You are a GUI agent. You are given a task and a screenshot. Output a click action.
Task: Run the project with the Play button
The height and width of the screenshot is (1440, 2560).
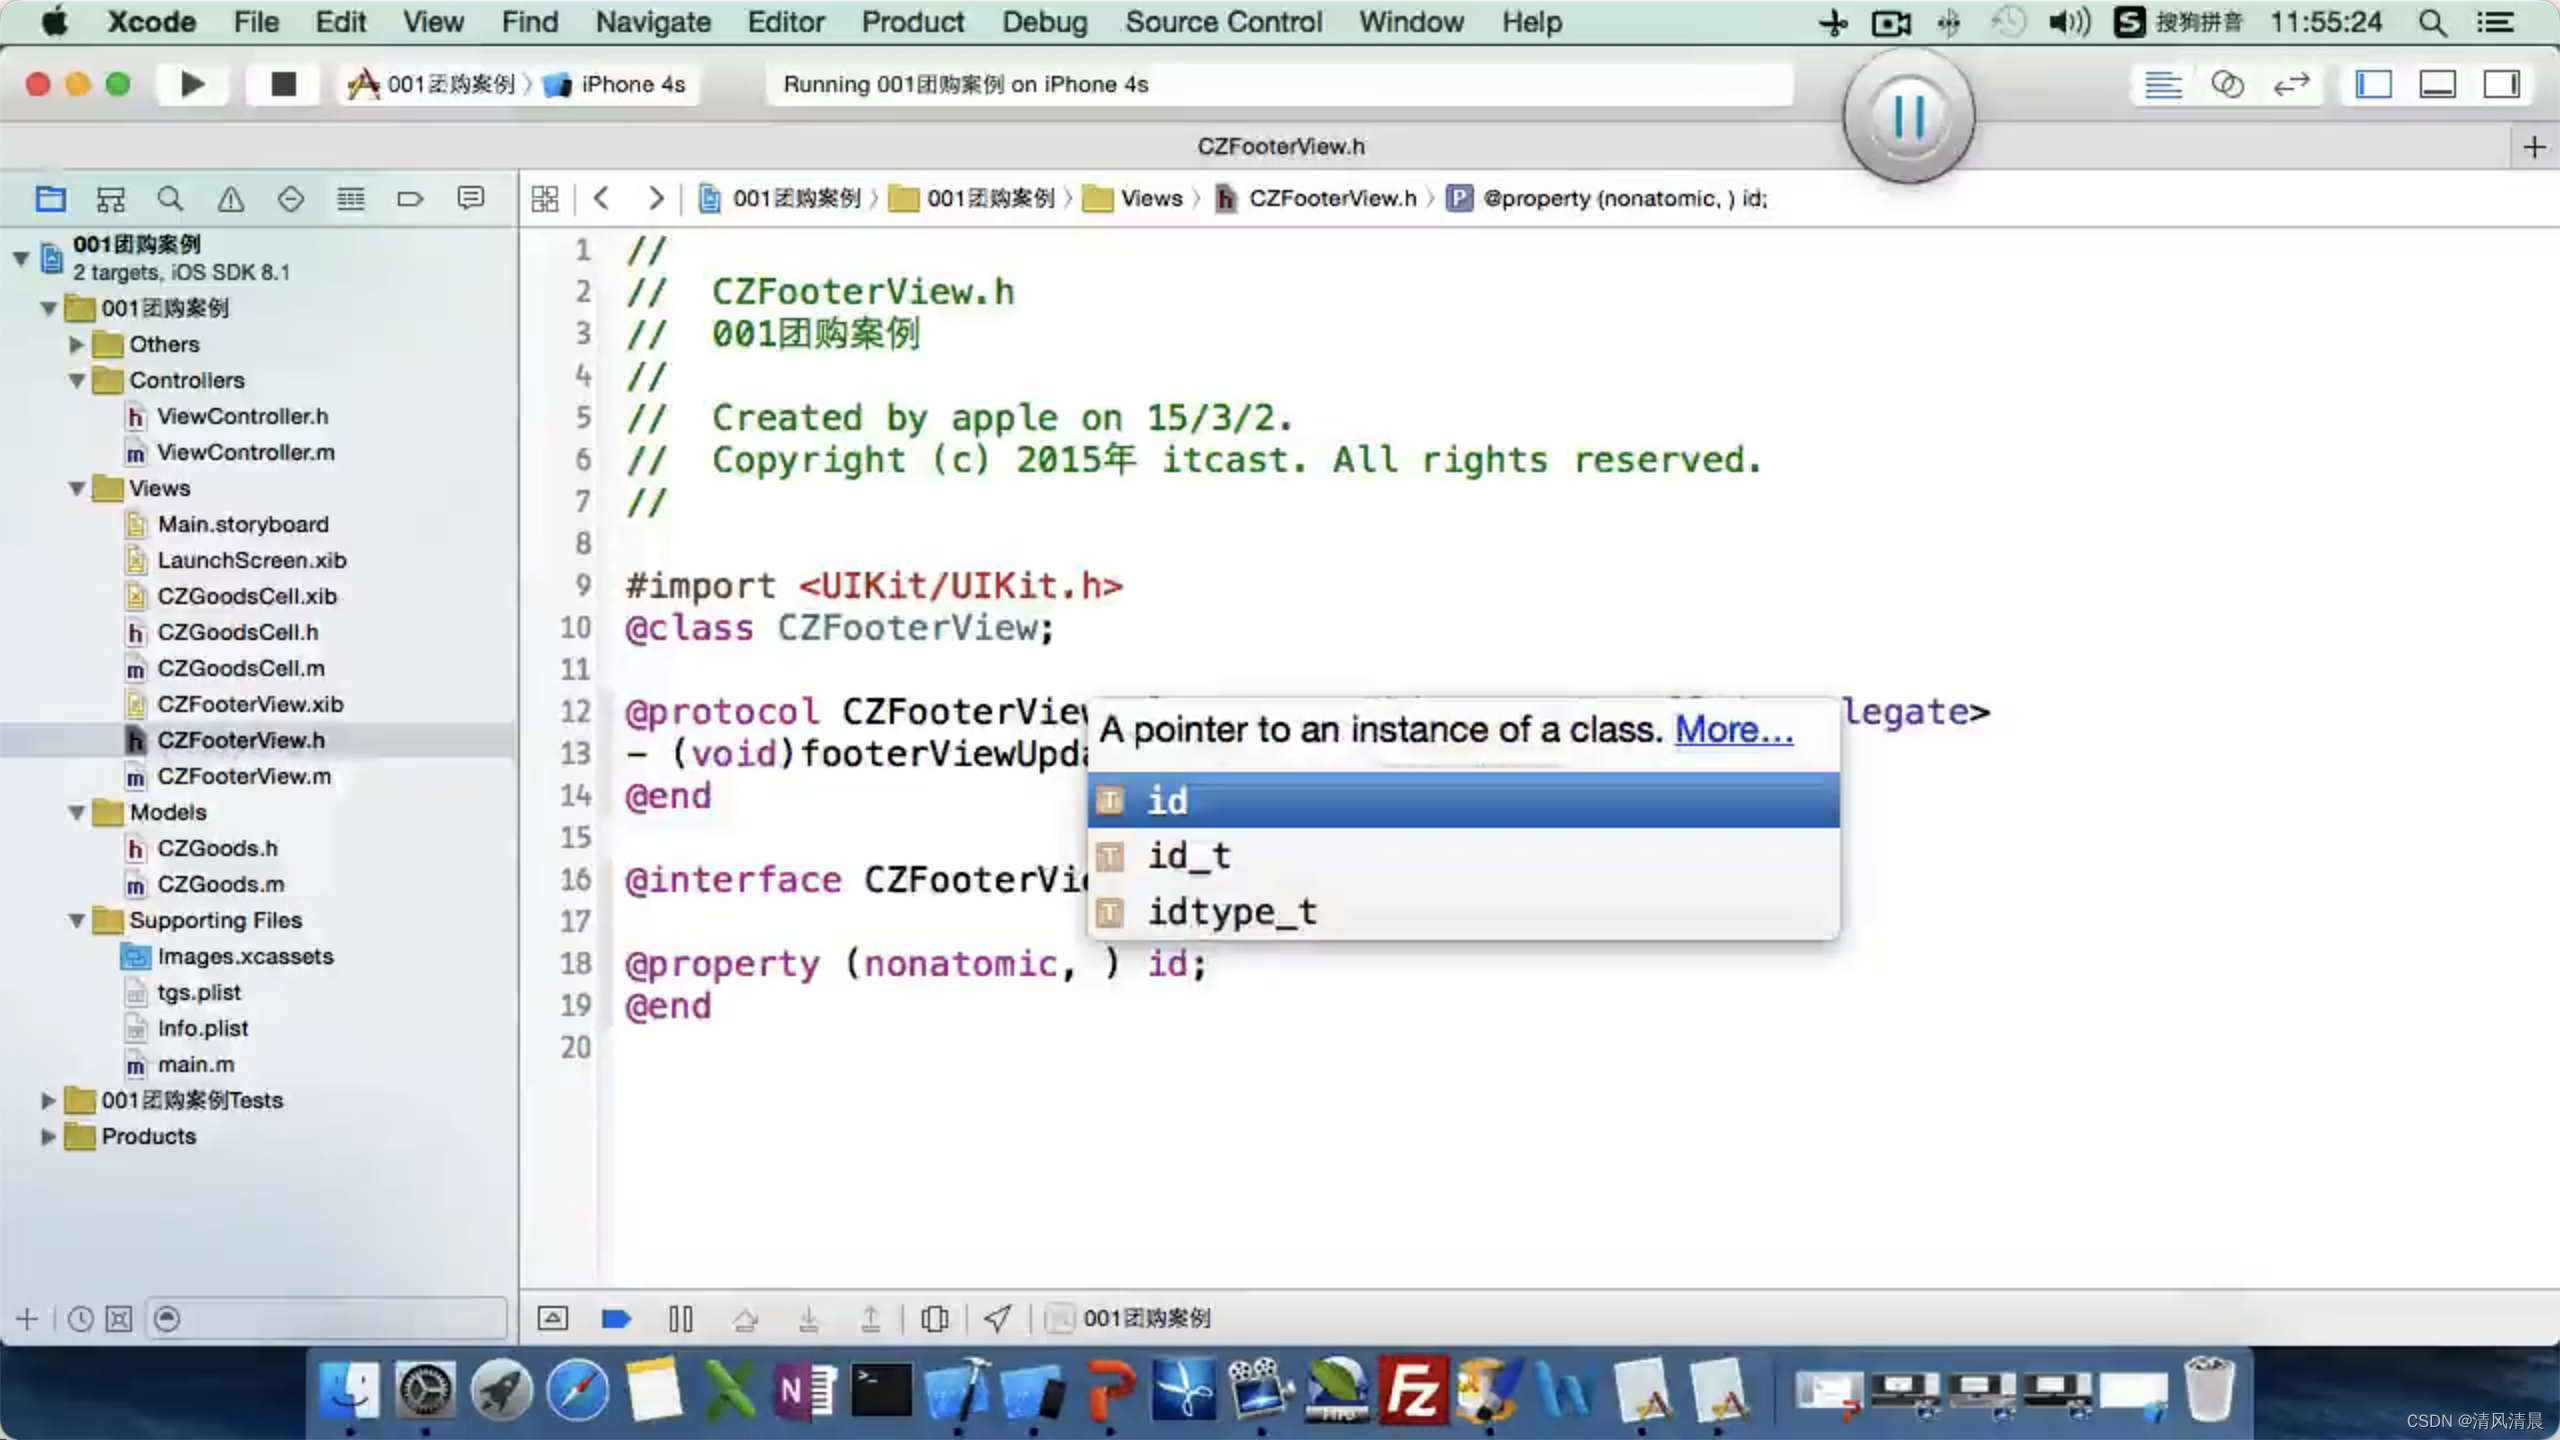192,84
